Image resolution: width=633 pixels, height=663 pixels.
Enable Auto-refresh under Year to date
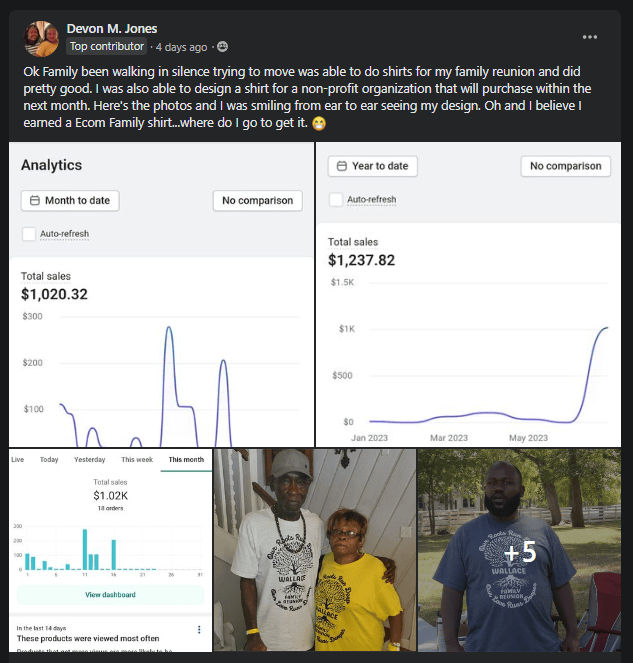336,199
